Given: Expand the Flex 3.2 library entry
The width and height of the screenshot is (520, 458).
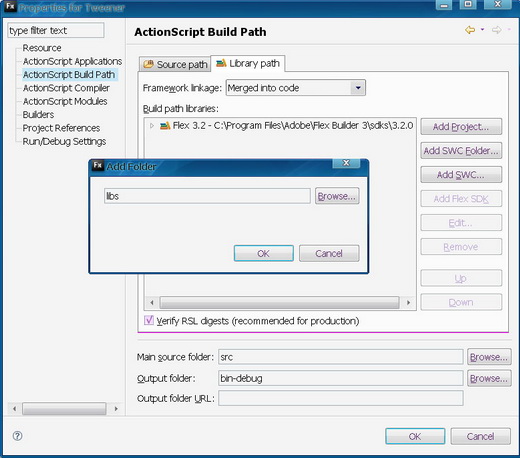Looking at the screenshot, I should (x=152, y=126).
